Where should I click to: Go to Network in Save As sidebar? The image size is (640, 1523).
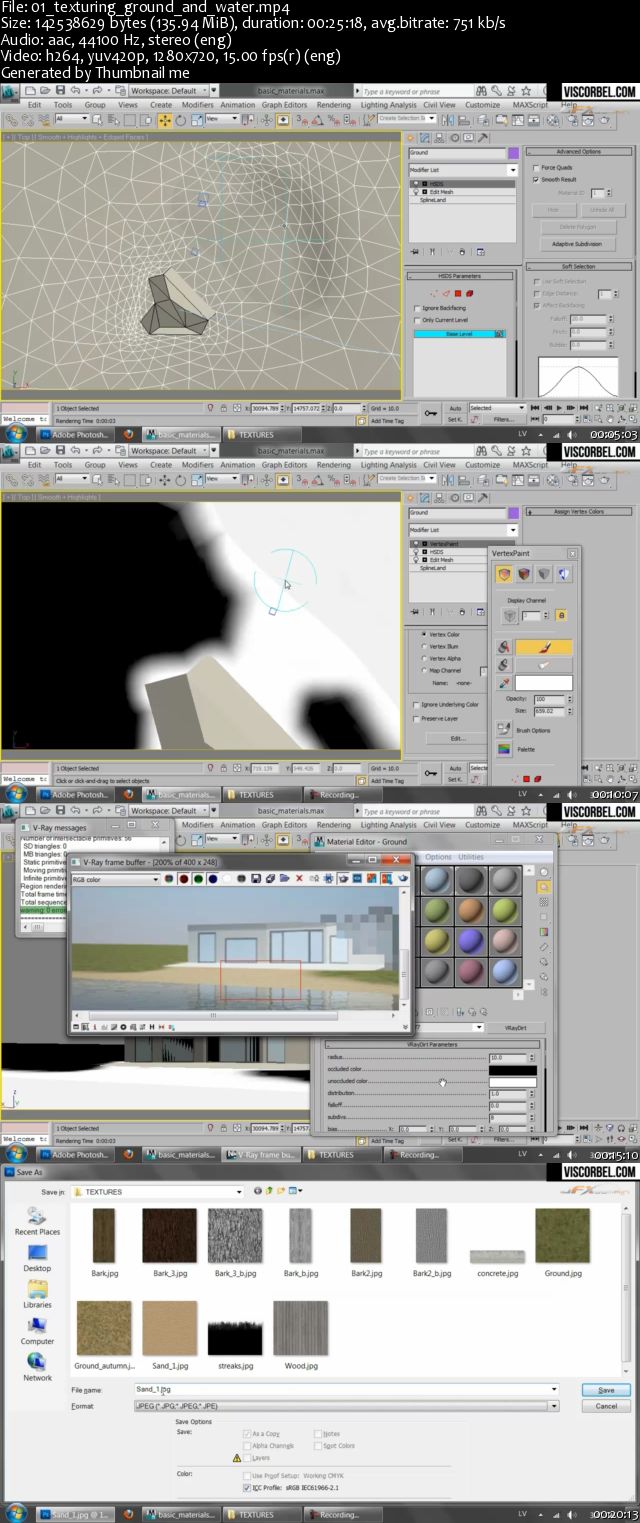(x=37, y=1367)
